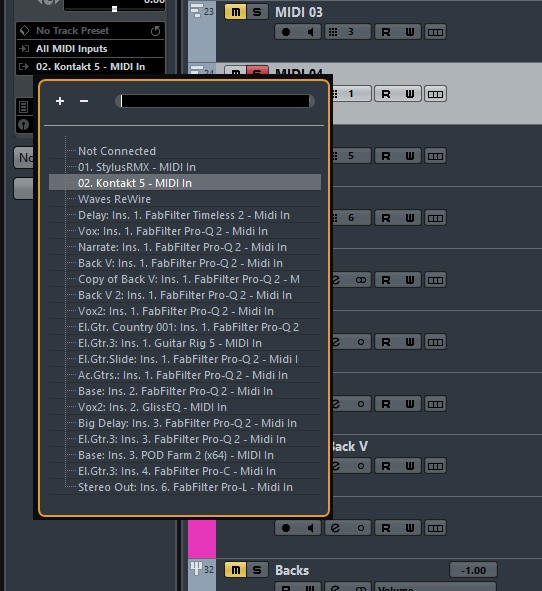The width and height of the screenshot is (542, 591).
Task: Click the inspector quick controls knob icon
Action: point(23,124)
